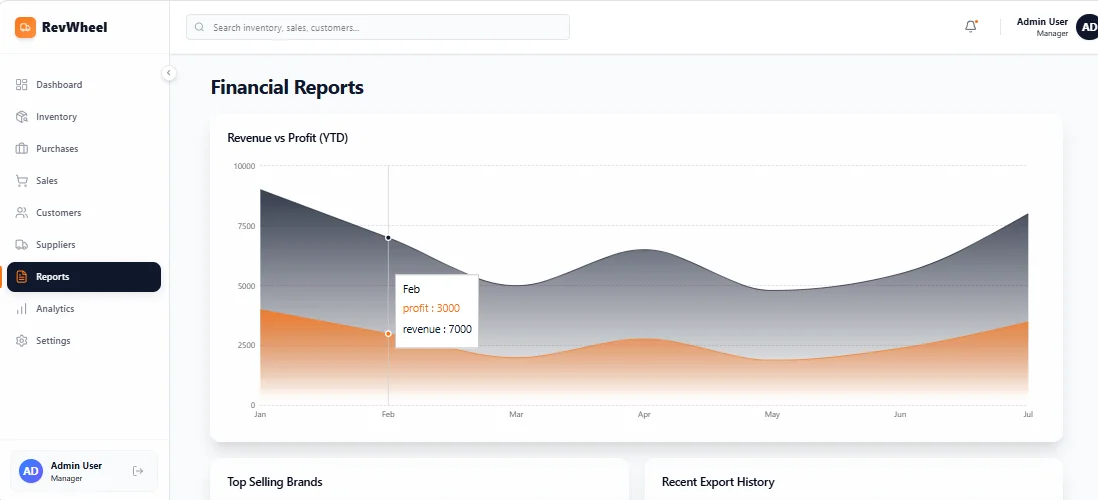This screenshot has width=1098, height=500.
Task: Collapse the sidebar with the chevron button
Action: 169,72
